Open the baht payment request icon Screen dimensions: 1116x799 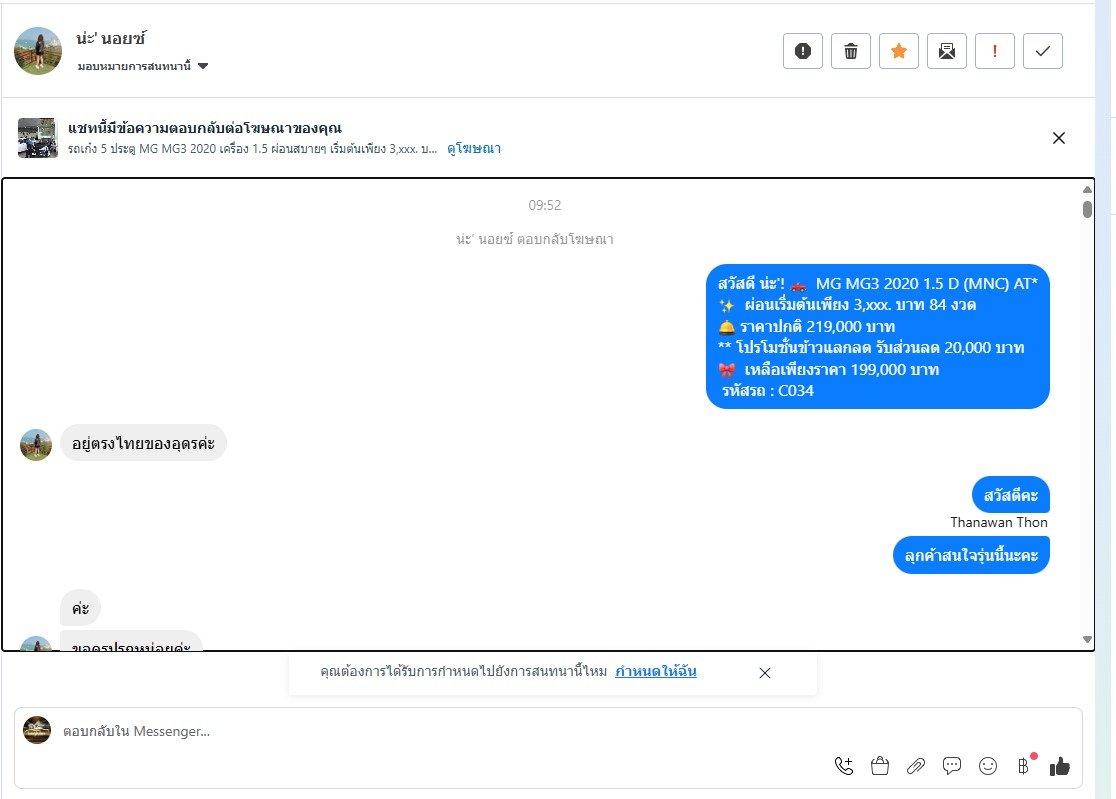[1023, 766]
